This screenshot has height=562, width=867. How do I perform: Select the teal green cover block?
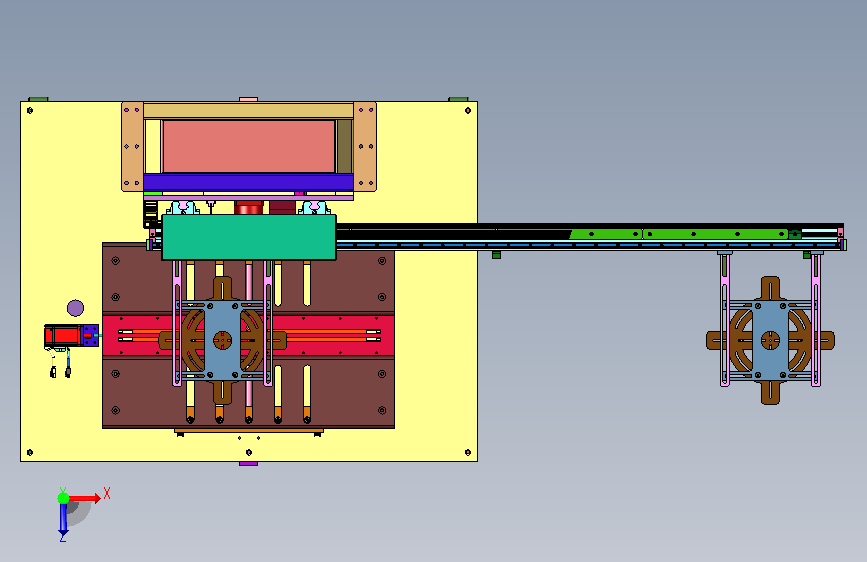[x=249, y=237]
